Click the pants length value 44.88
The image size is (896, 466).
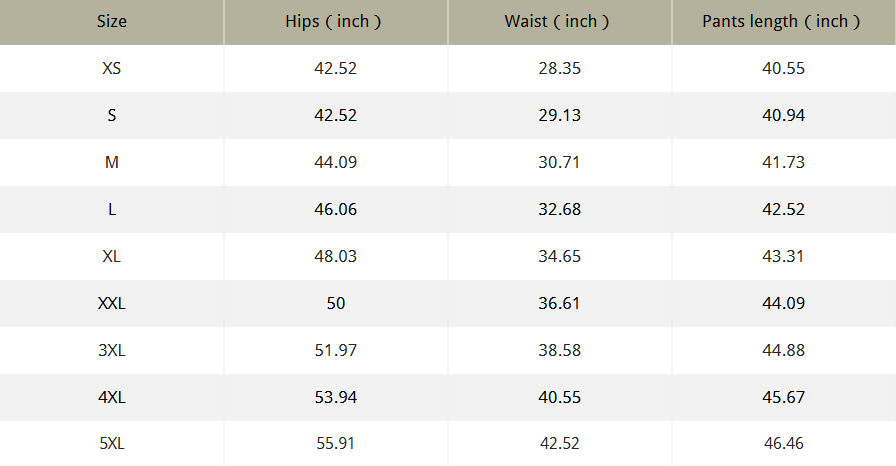pos(783,350)
